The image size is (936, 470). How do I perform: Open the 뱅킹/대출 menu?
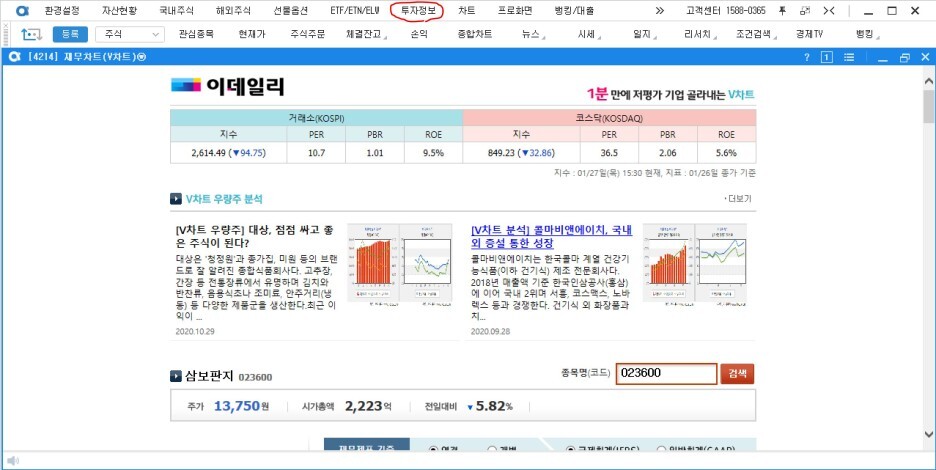tap(574, 11)
